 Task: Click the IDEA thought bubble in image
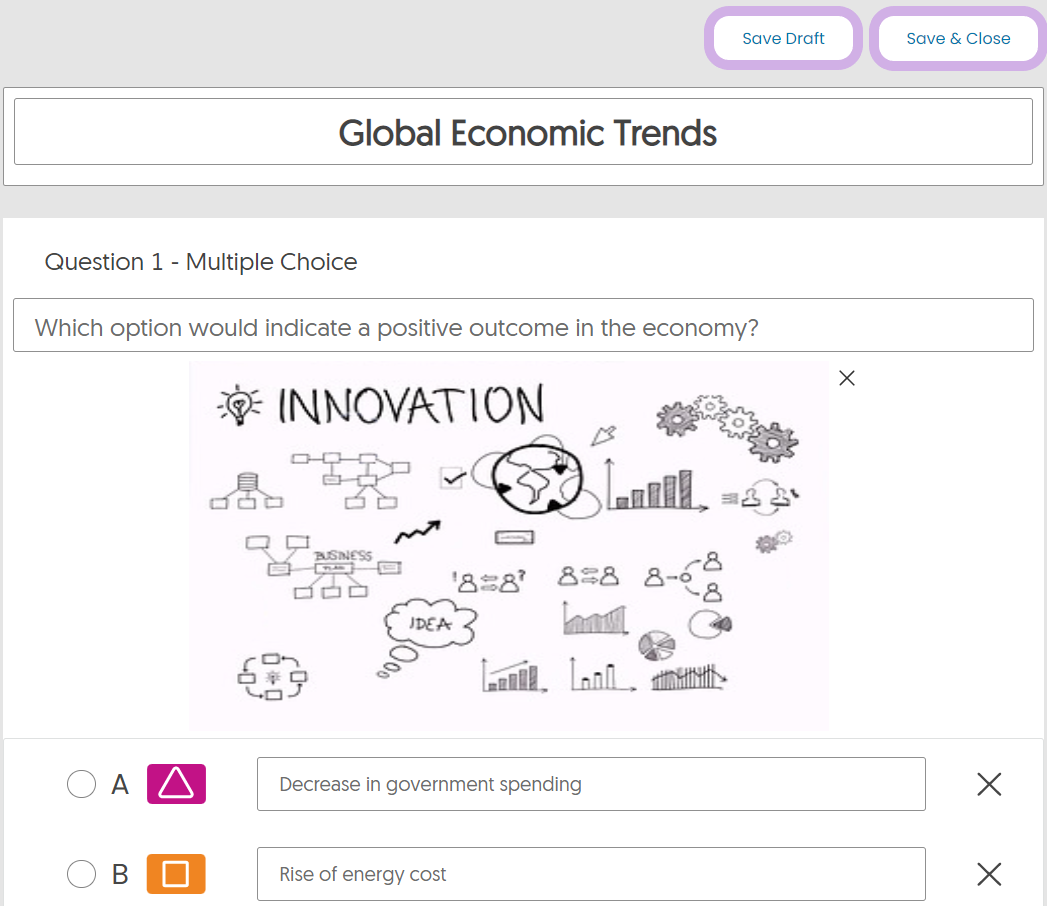coord(430,623)
